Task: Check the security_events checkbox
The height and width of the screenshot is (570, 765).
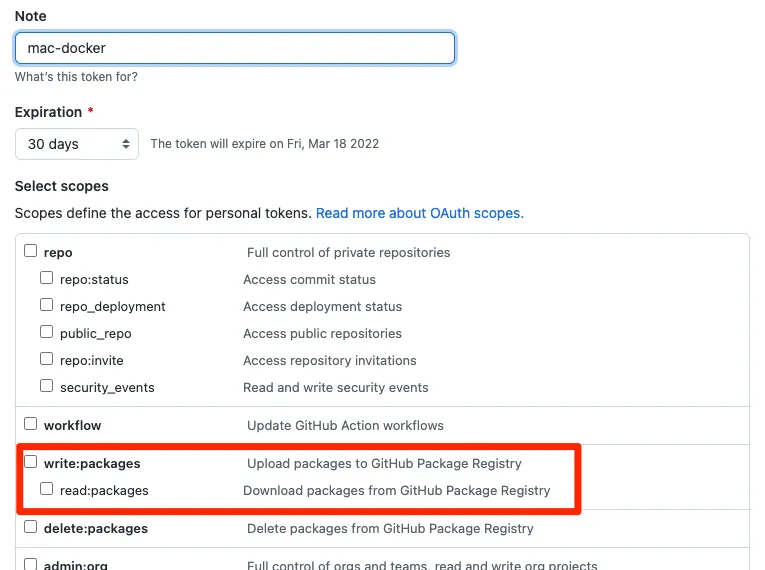Action: (47, 387)
